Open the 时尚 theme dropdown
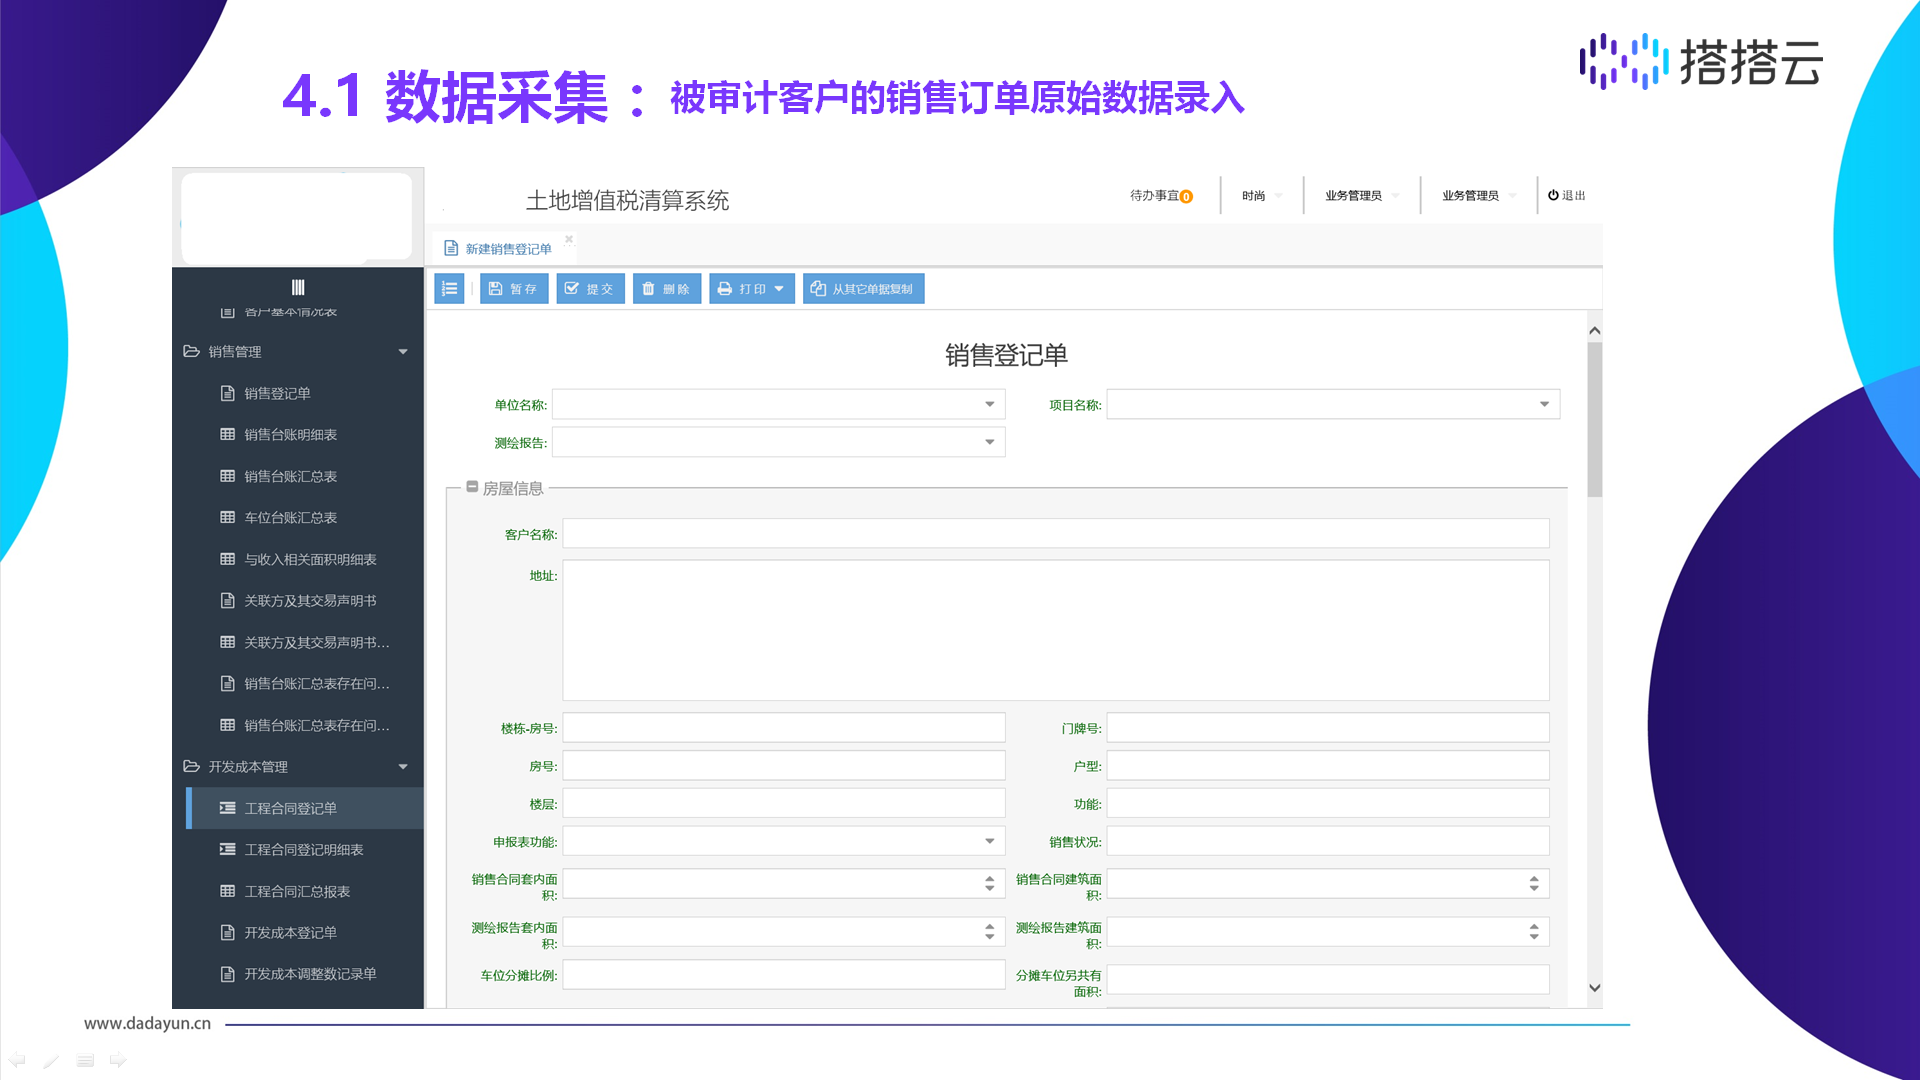Viewport: 1920px width, 1080px height. (1262, 196)
